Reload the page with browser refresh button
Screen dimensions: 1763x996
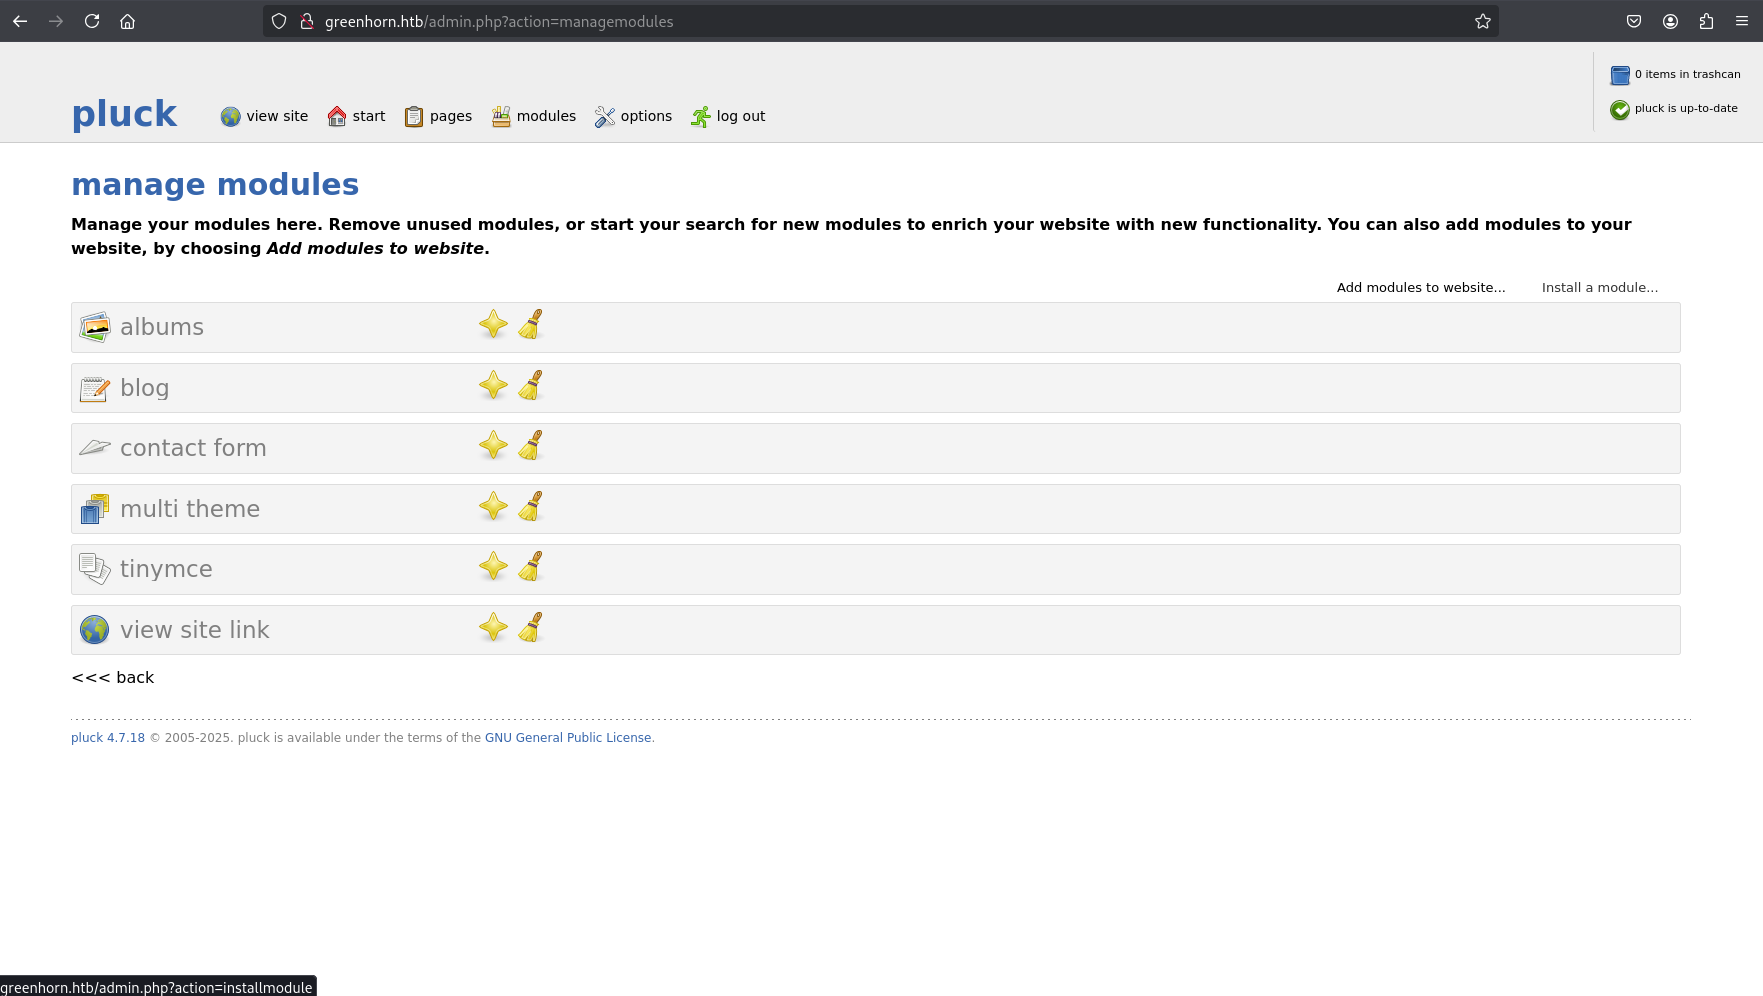[x=92, y=21]
